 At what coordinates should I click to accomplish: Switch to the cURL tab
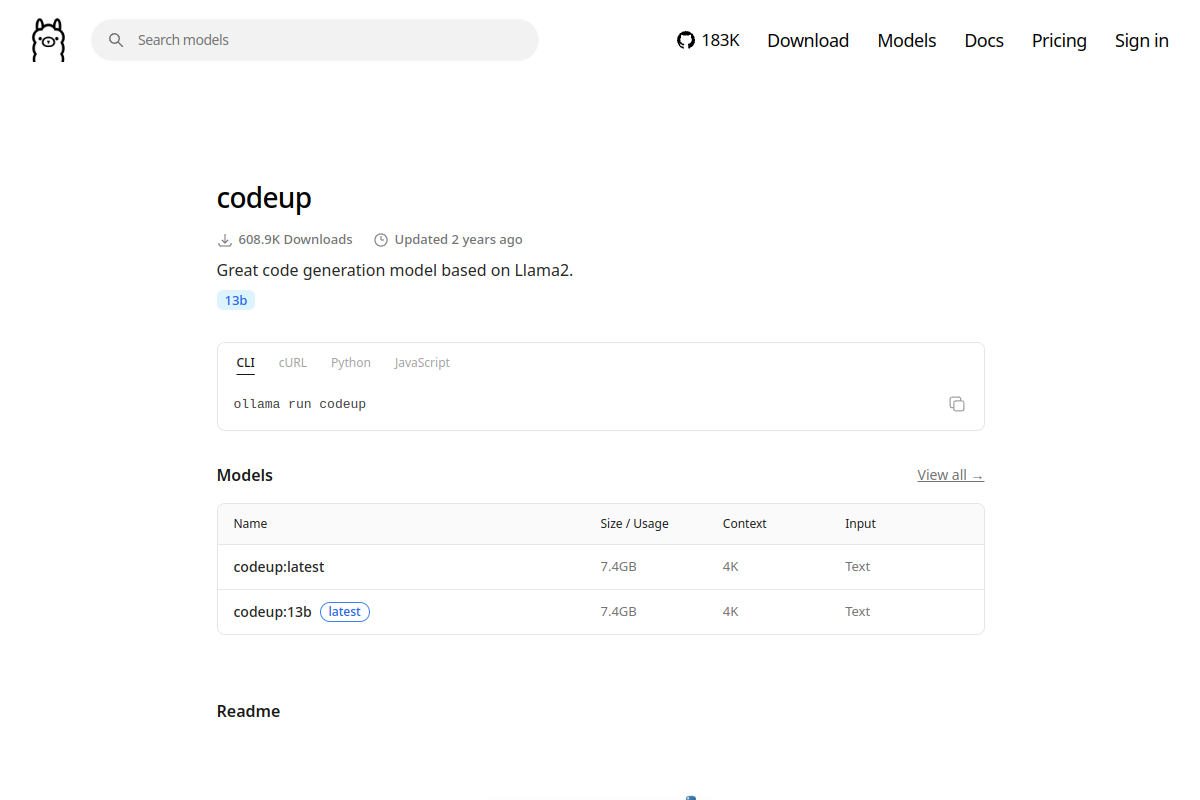tap(293, 363)
